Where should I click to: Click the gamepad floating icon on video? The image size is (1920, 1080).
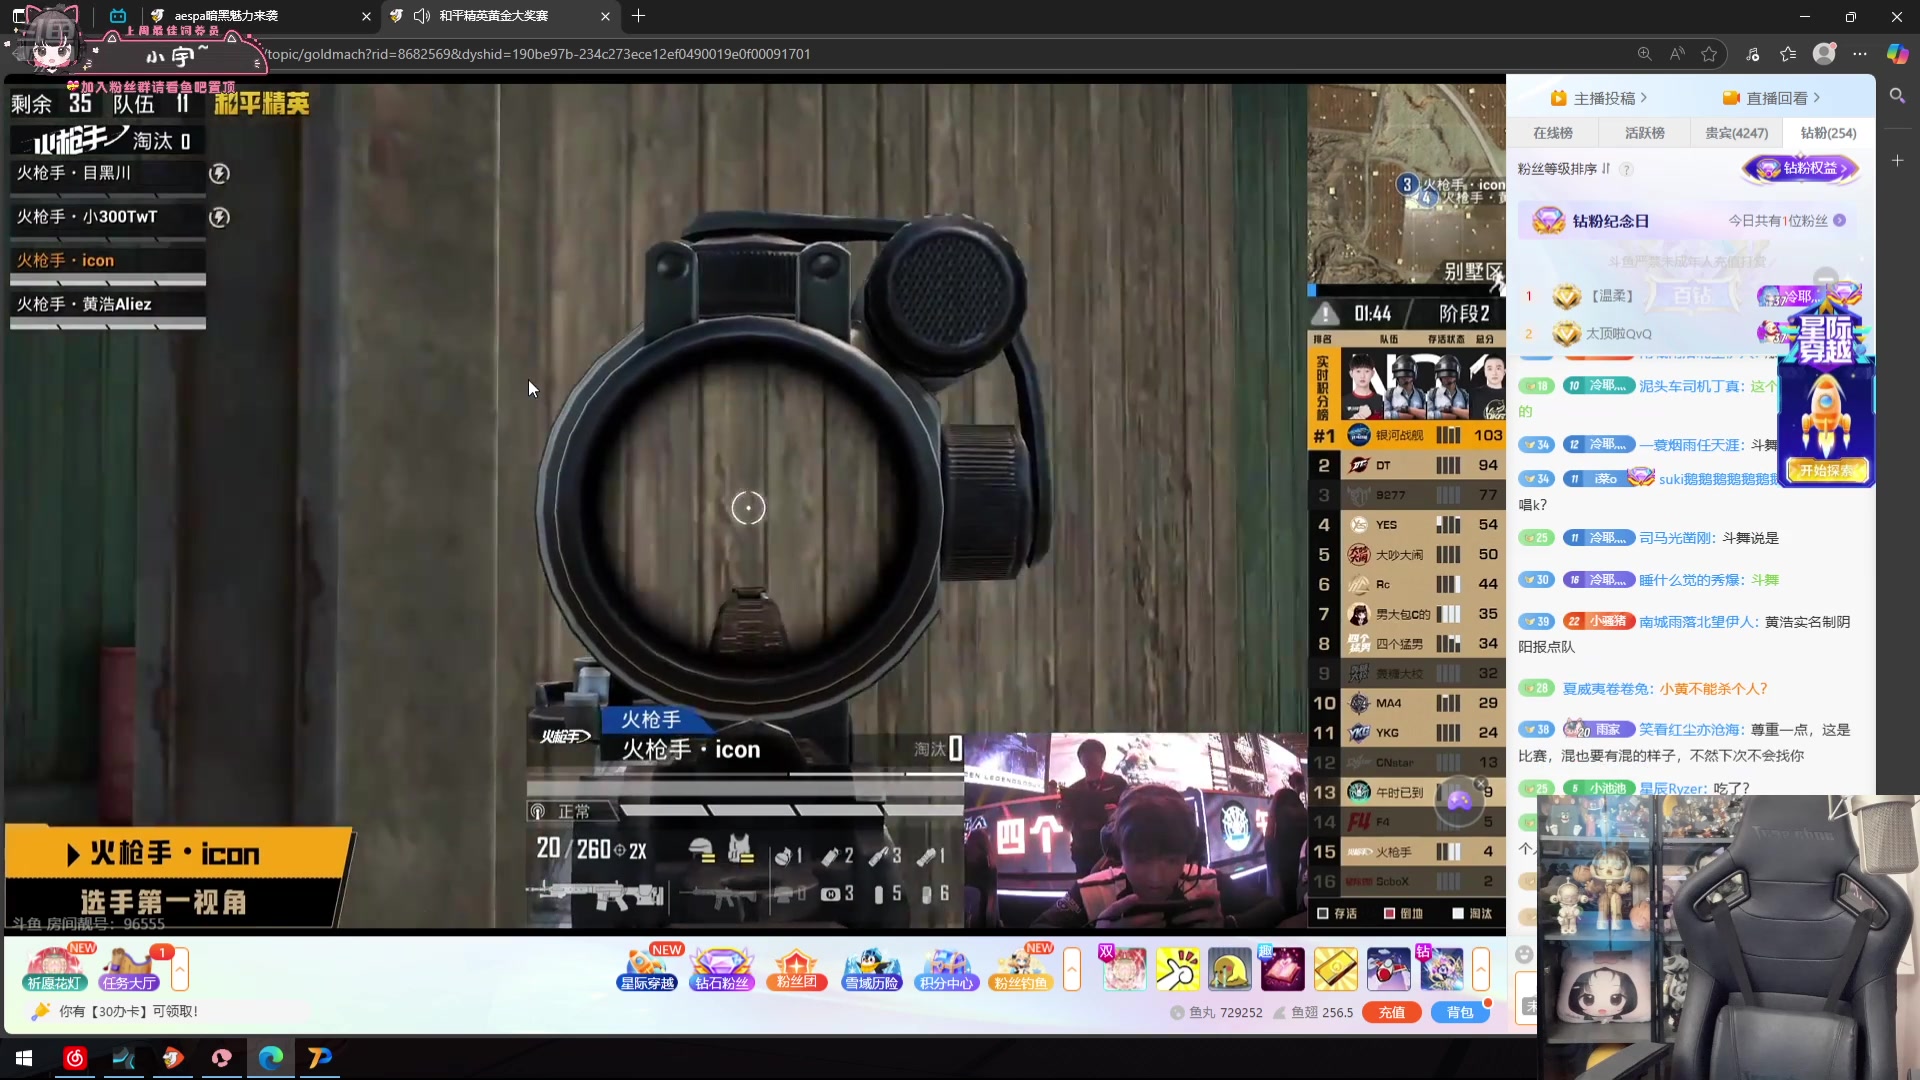pyautogui.click(x=1460, y=800)
